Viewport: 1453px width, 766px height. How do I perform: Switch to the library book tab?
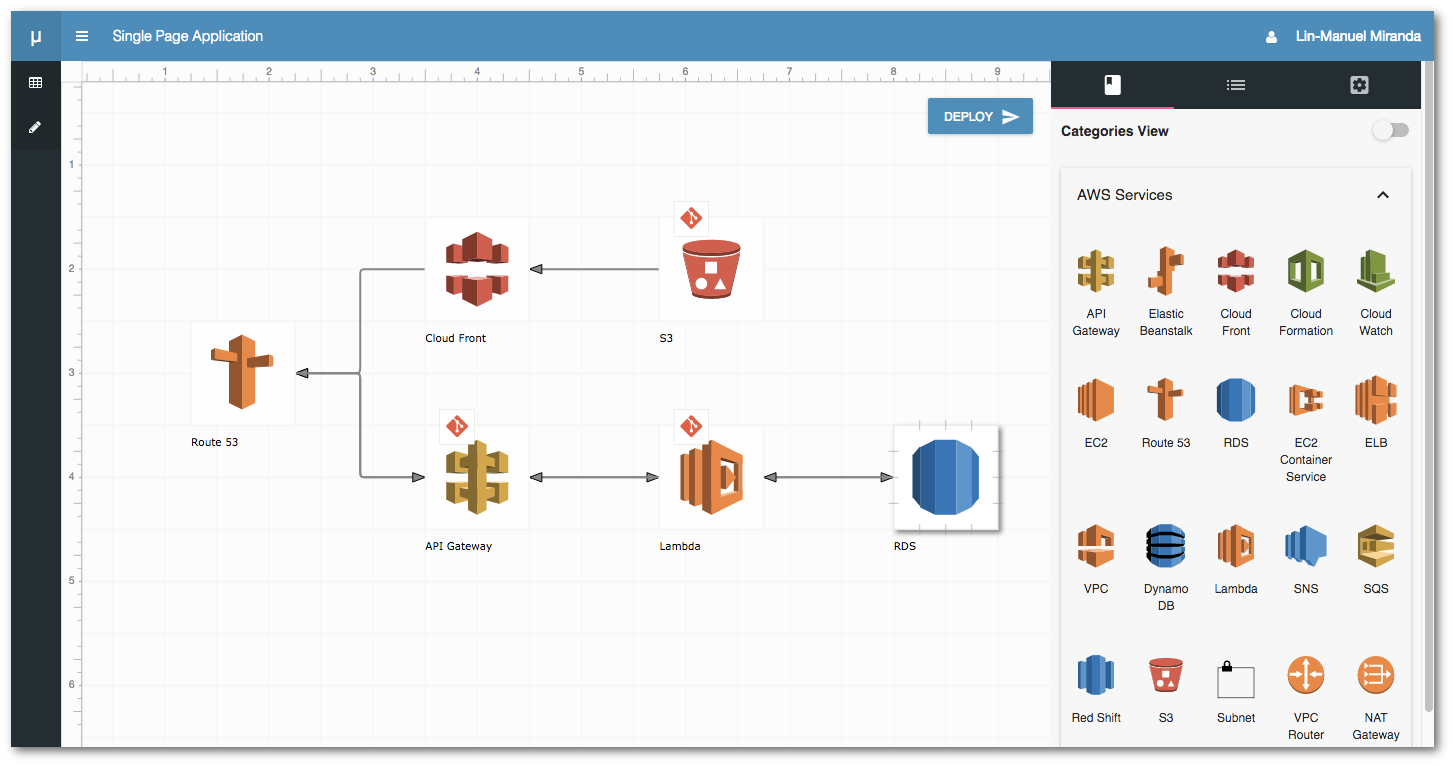pos(1112,85)
